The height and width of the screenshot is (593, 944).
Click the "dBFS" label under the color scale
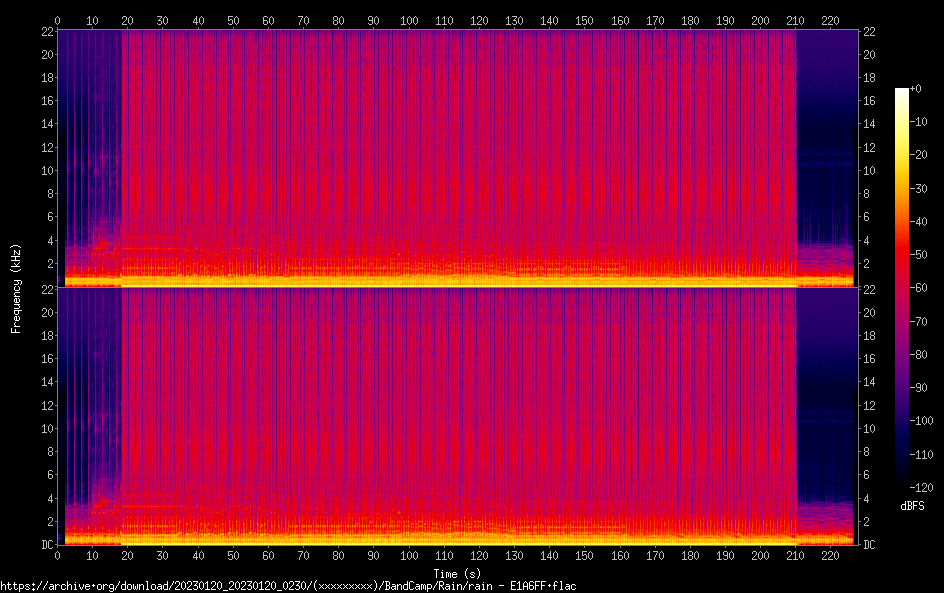tap(912, 507)
